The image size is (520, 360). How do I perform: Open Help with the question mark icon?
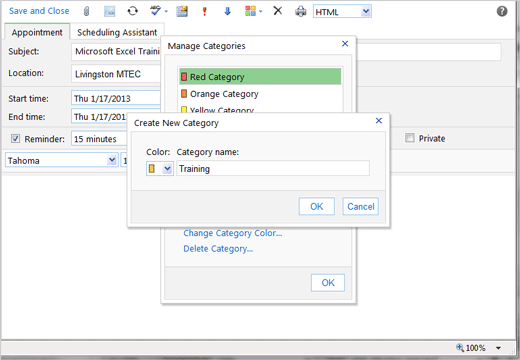(502, 11)
